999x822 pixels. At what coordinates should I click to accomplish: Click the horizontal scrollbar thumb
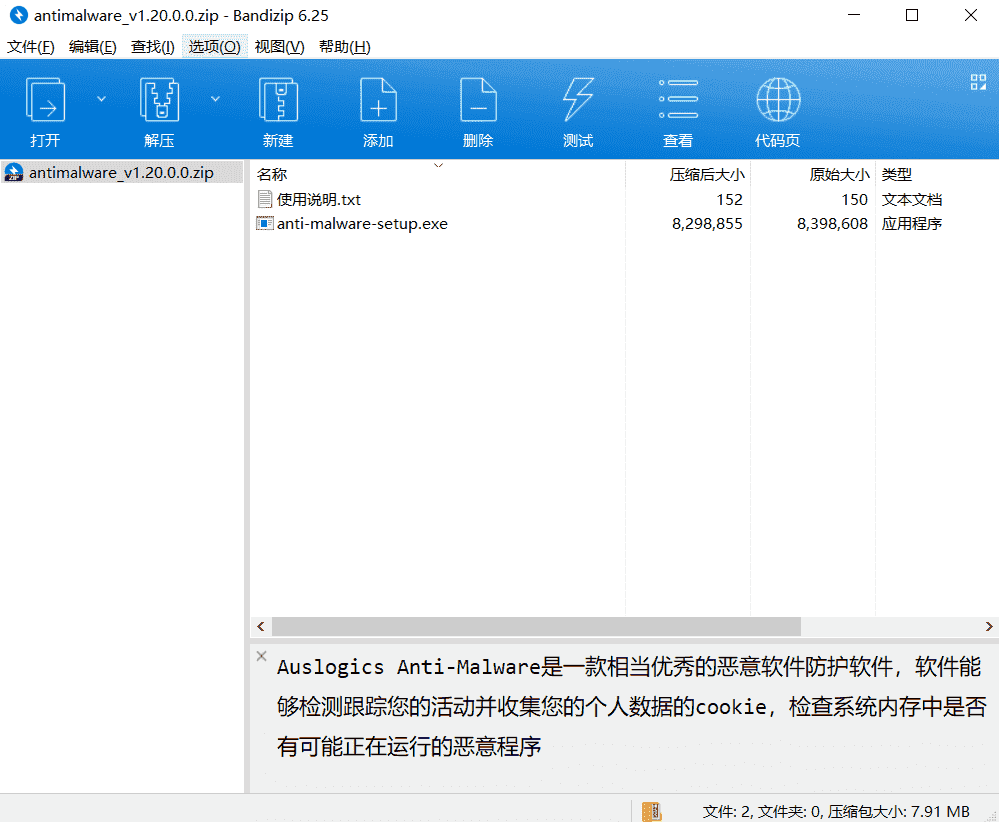tap(536, 626)
